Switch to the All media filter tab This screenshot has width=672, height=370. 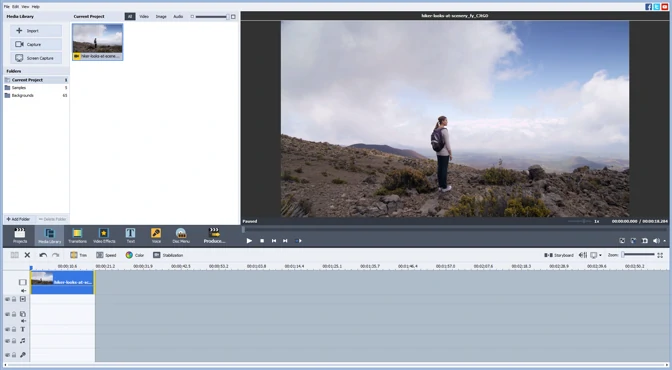[x=130, y=16]
